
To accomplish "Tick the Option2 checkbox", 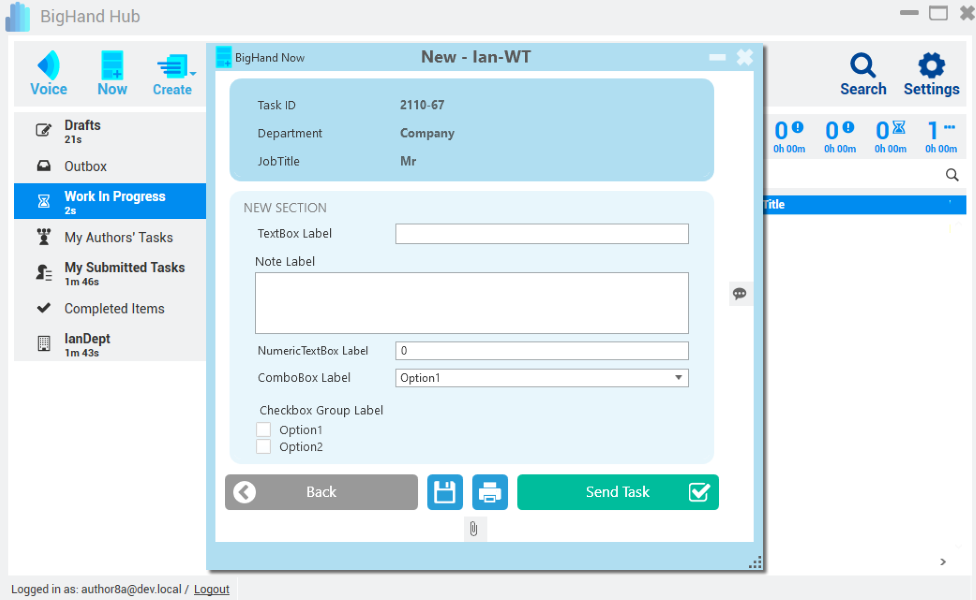I will 263,446.
